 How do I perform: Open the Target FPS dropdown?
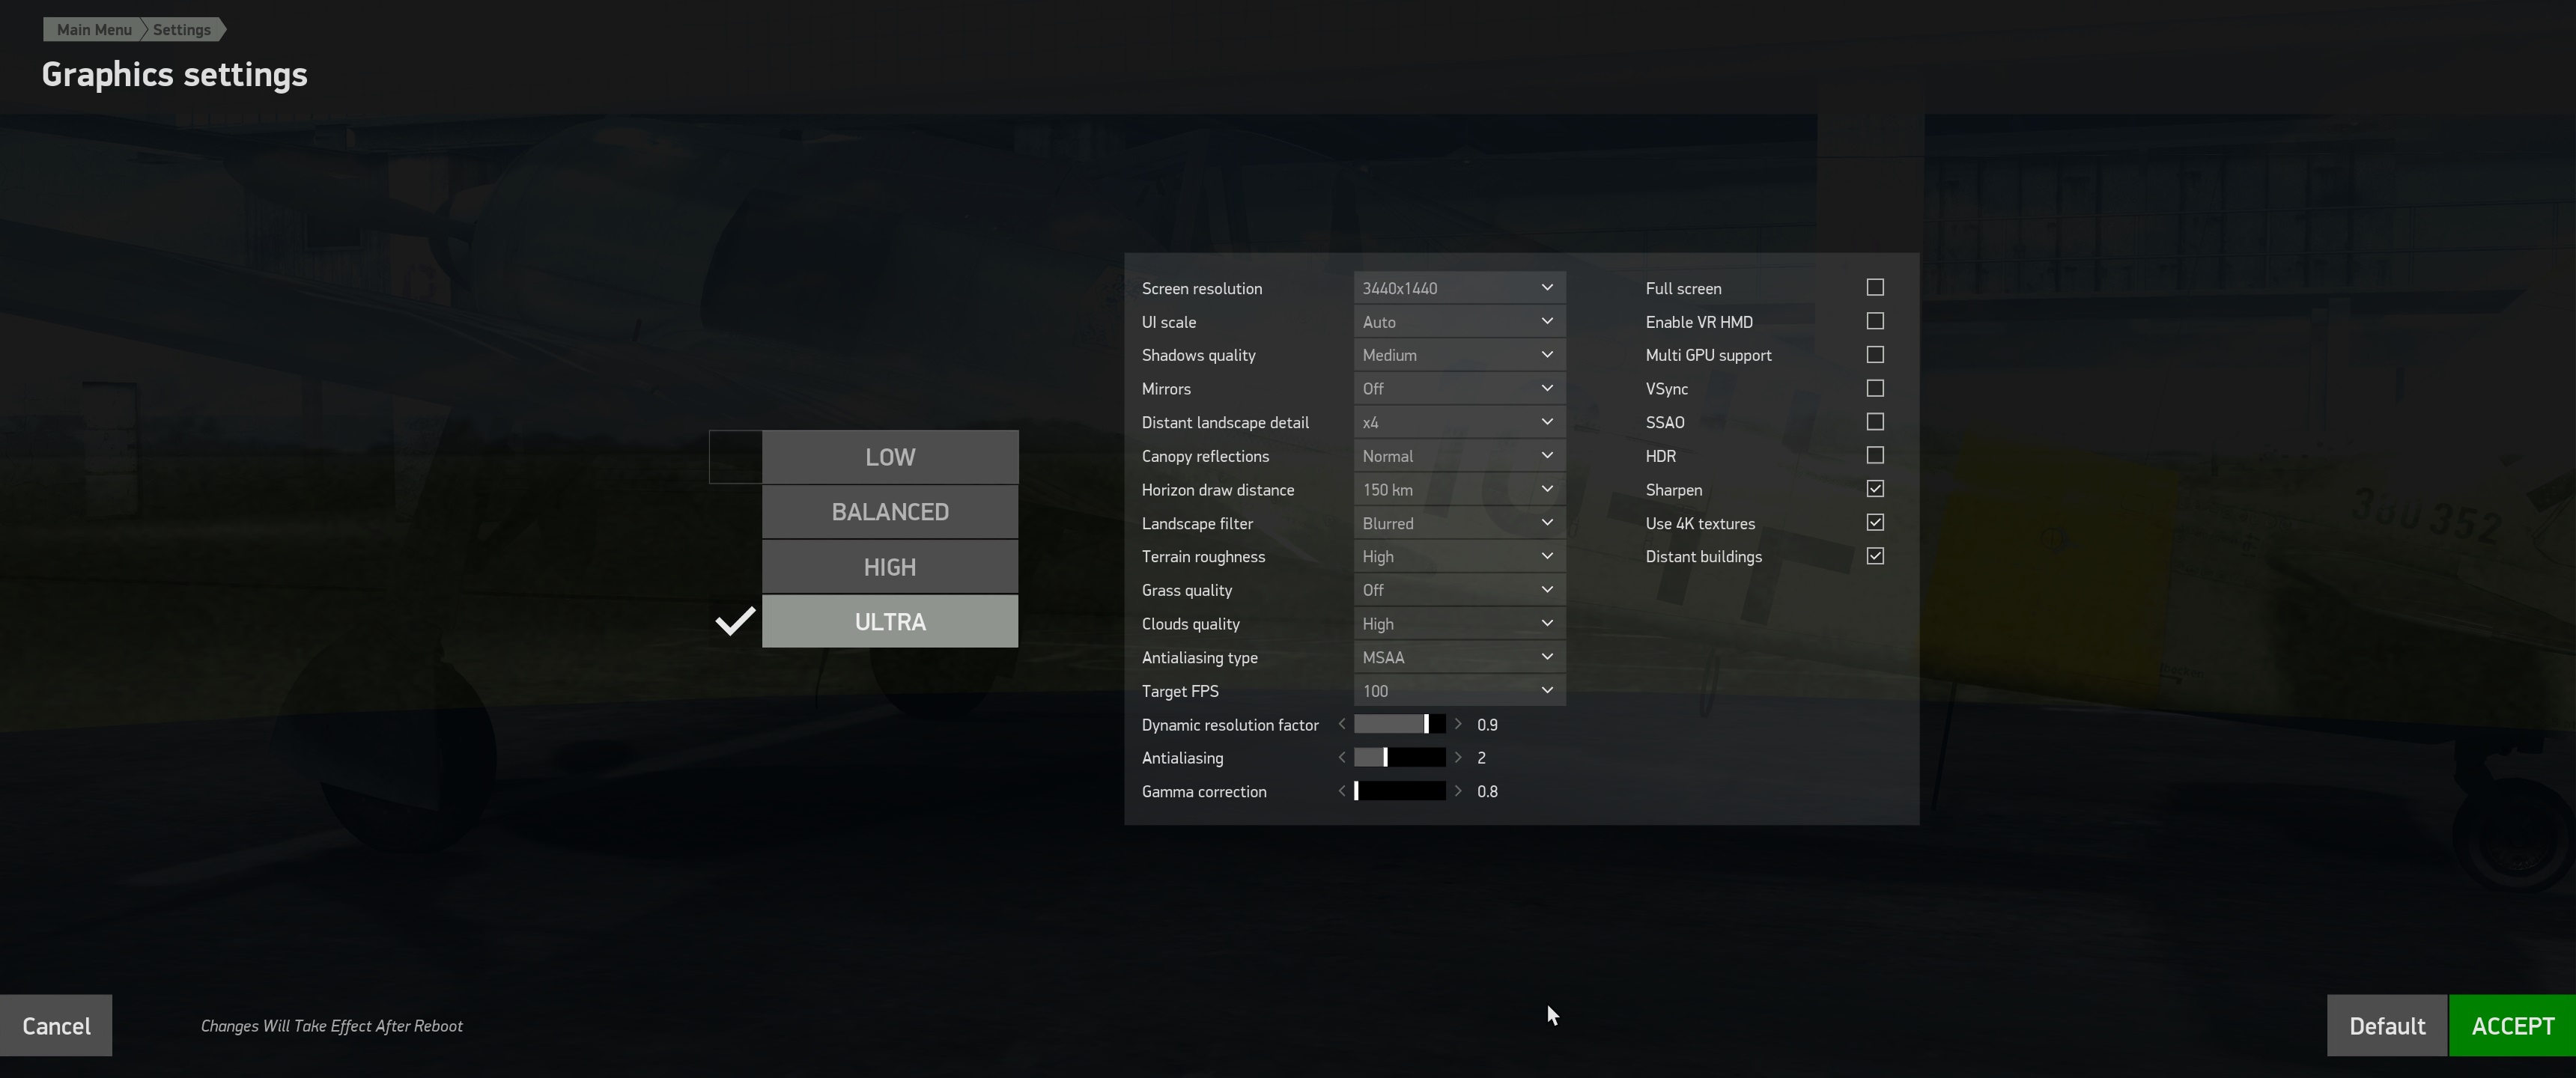pos(1459,691)
